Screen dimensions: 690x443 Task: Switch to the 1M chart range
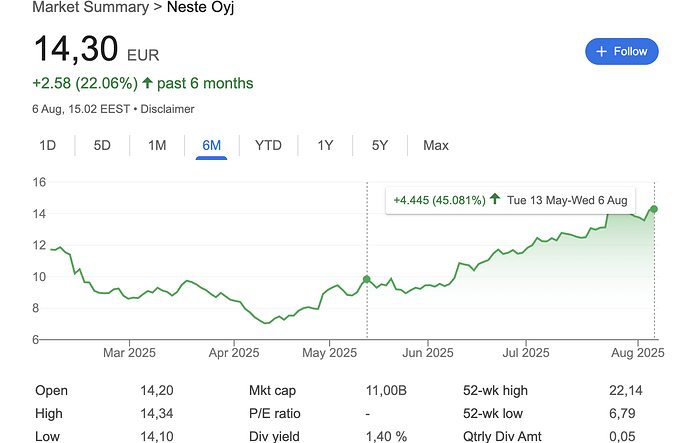click(157, 145)
